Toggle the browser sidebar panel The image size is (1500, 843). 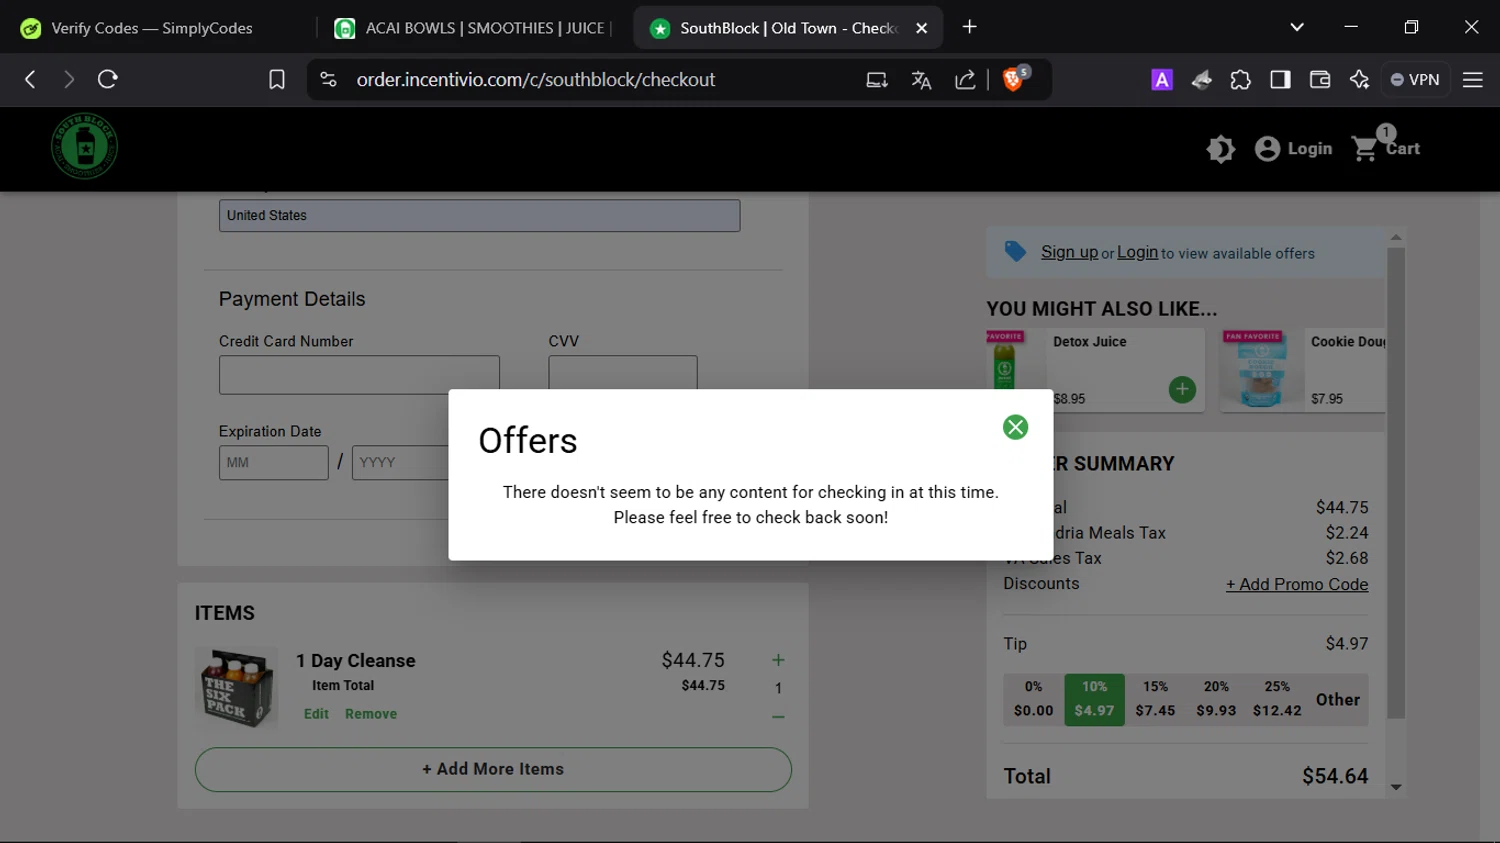point(1280,80)
